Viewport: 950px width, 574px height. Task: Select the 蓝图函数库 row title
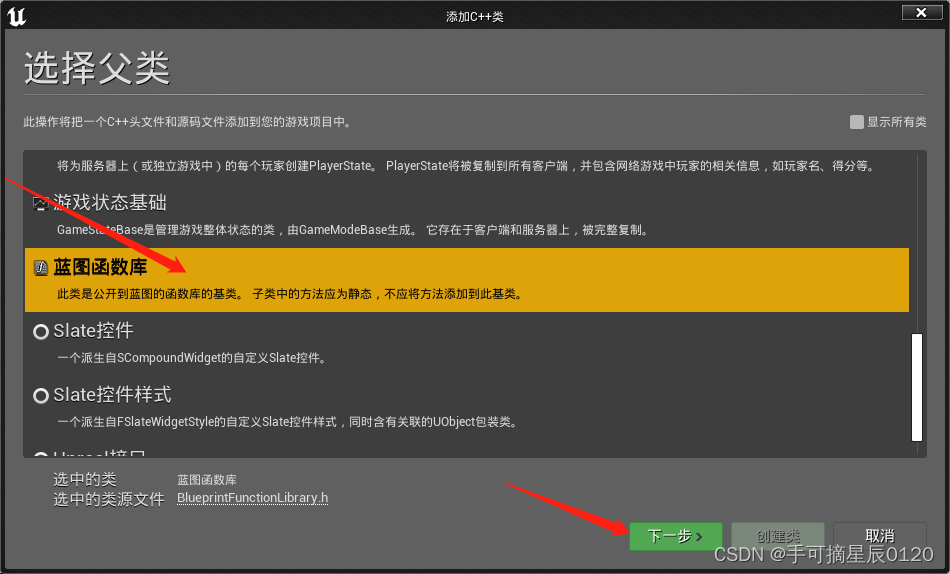(x=101, y=267)
